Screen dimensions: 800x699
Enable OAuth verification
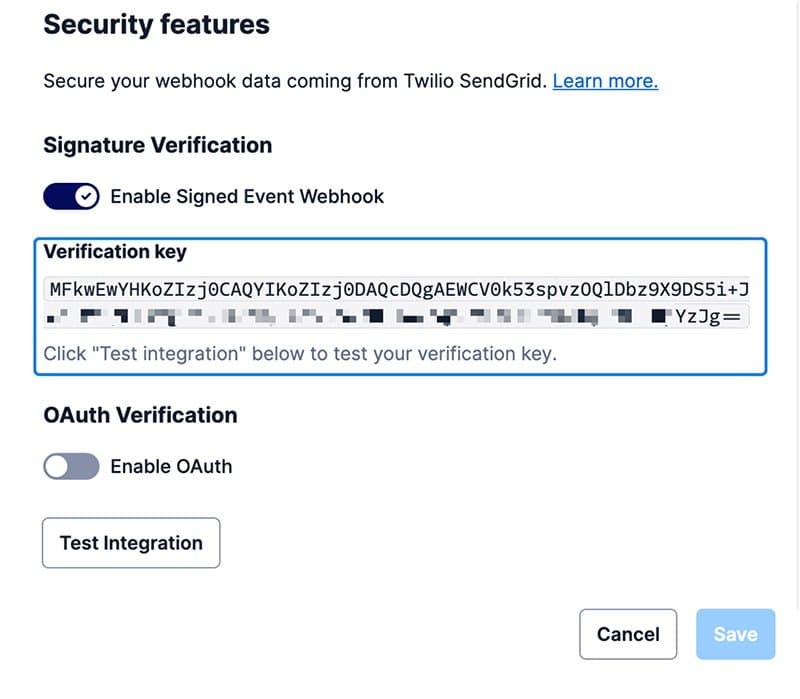(70, 466)
